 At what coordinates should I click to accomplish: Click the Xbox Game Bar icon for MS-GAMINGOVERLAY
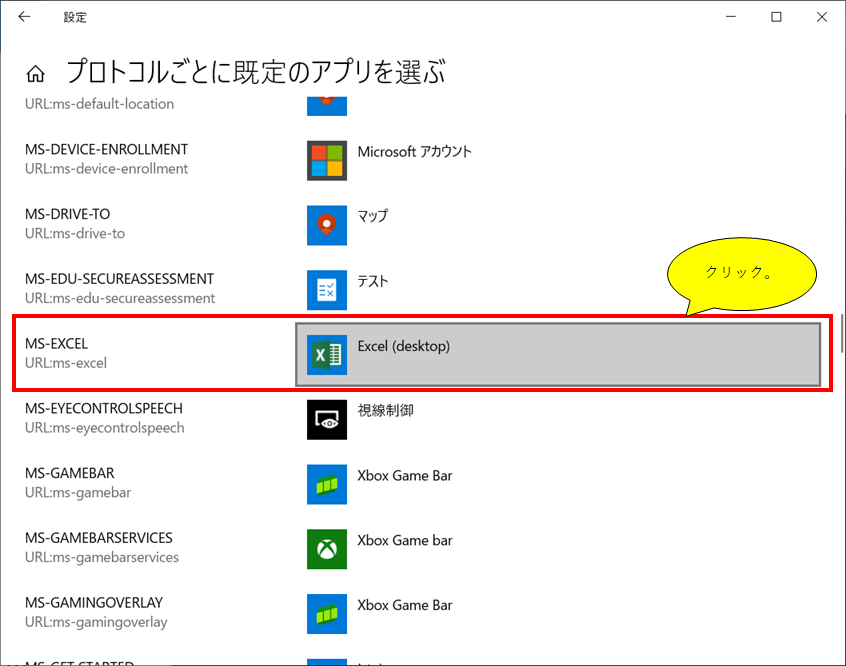coord(326,614)
